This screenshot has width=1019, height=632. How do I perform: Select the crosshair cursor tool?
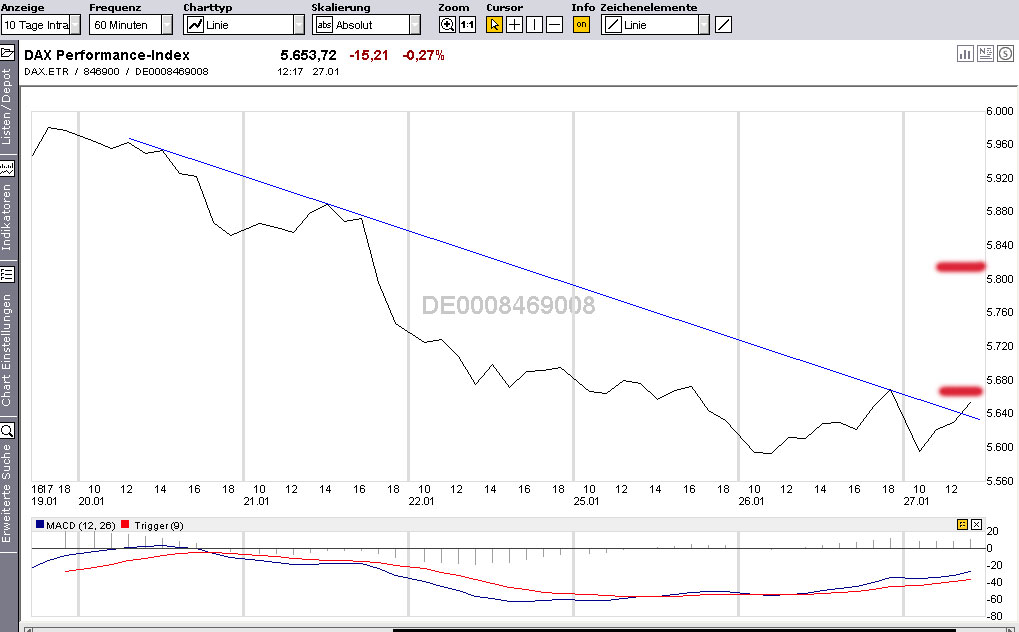[x=513, y=24]
